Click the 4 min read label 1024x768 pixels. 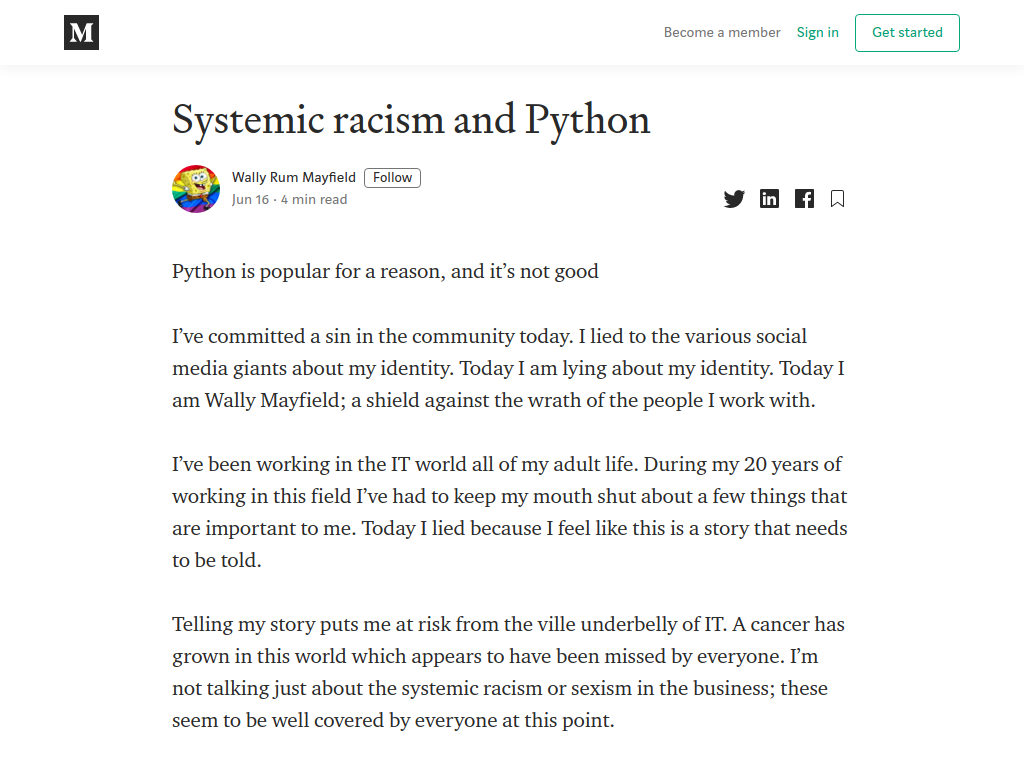(314, 200)
